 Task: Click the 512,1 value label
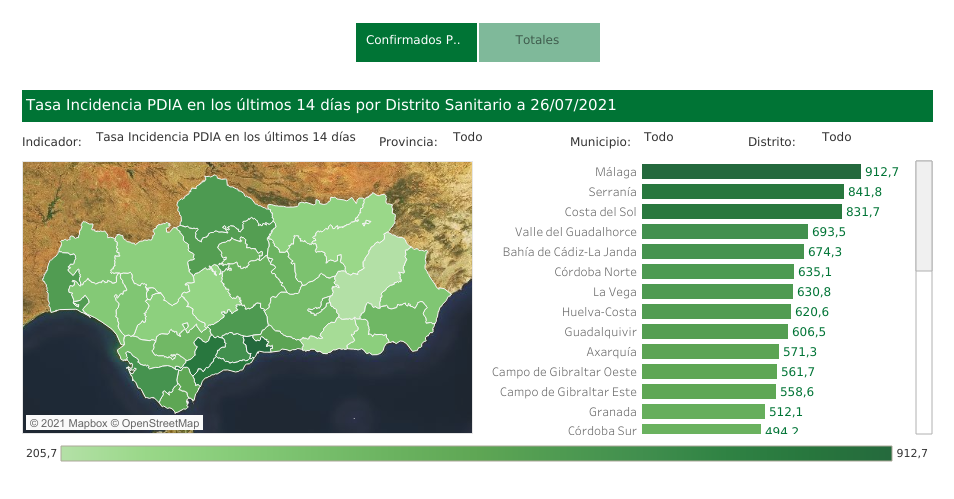click(785, 412)
